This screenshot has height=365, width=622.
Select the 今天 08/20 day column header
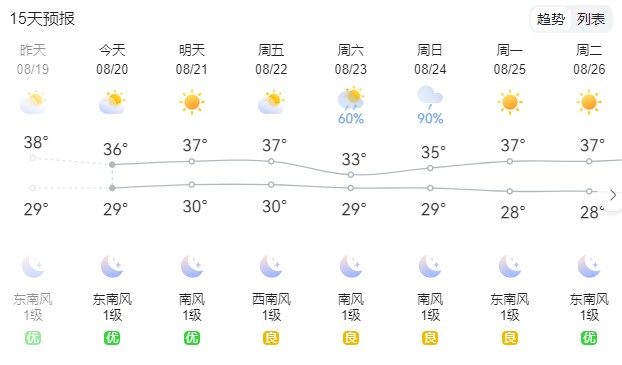point(112,60)
